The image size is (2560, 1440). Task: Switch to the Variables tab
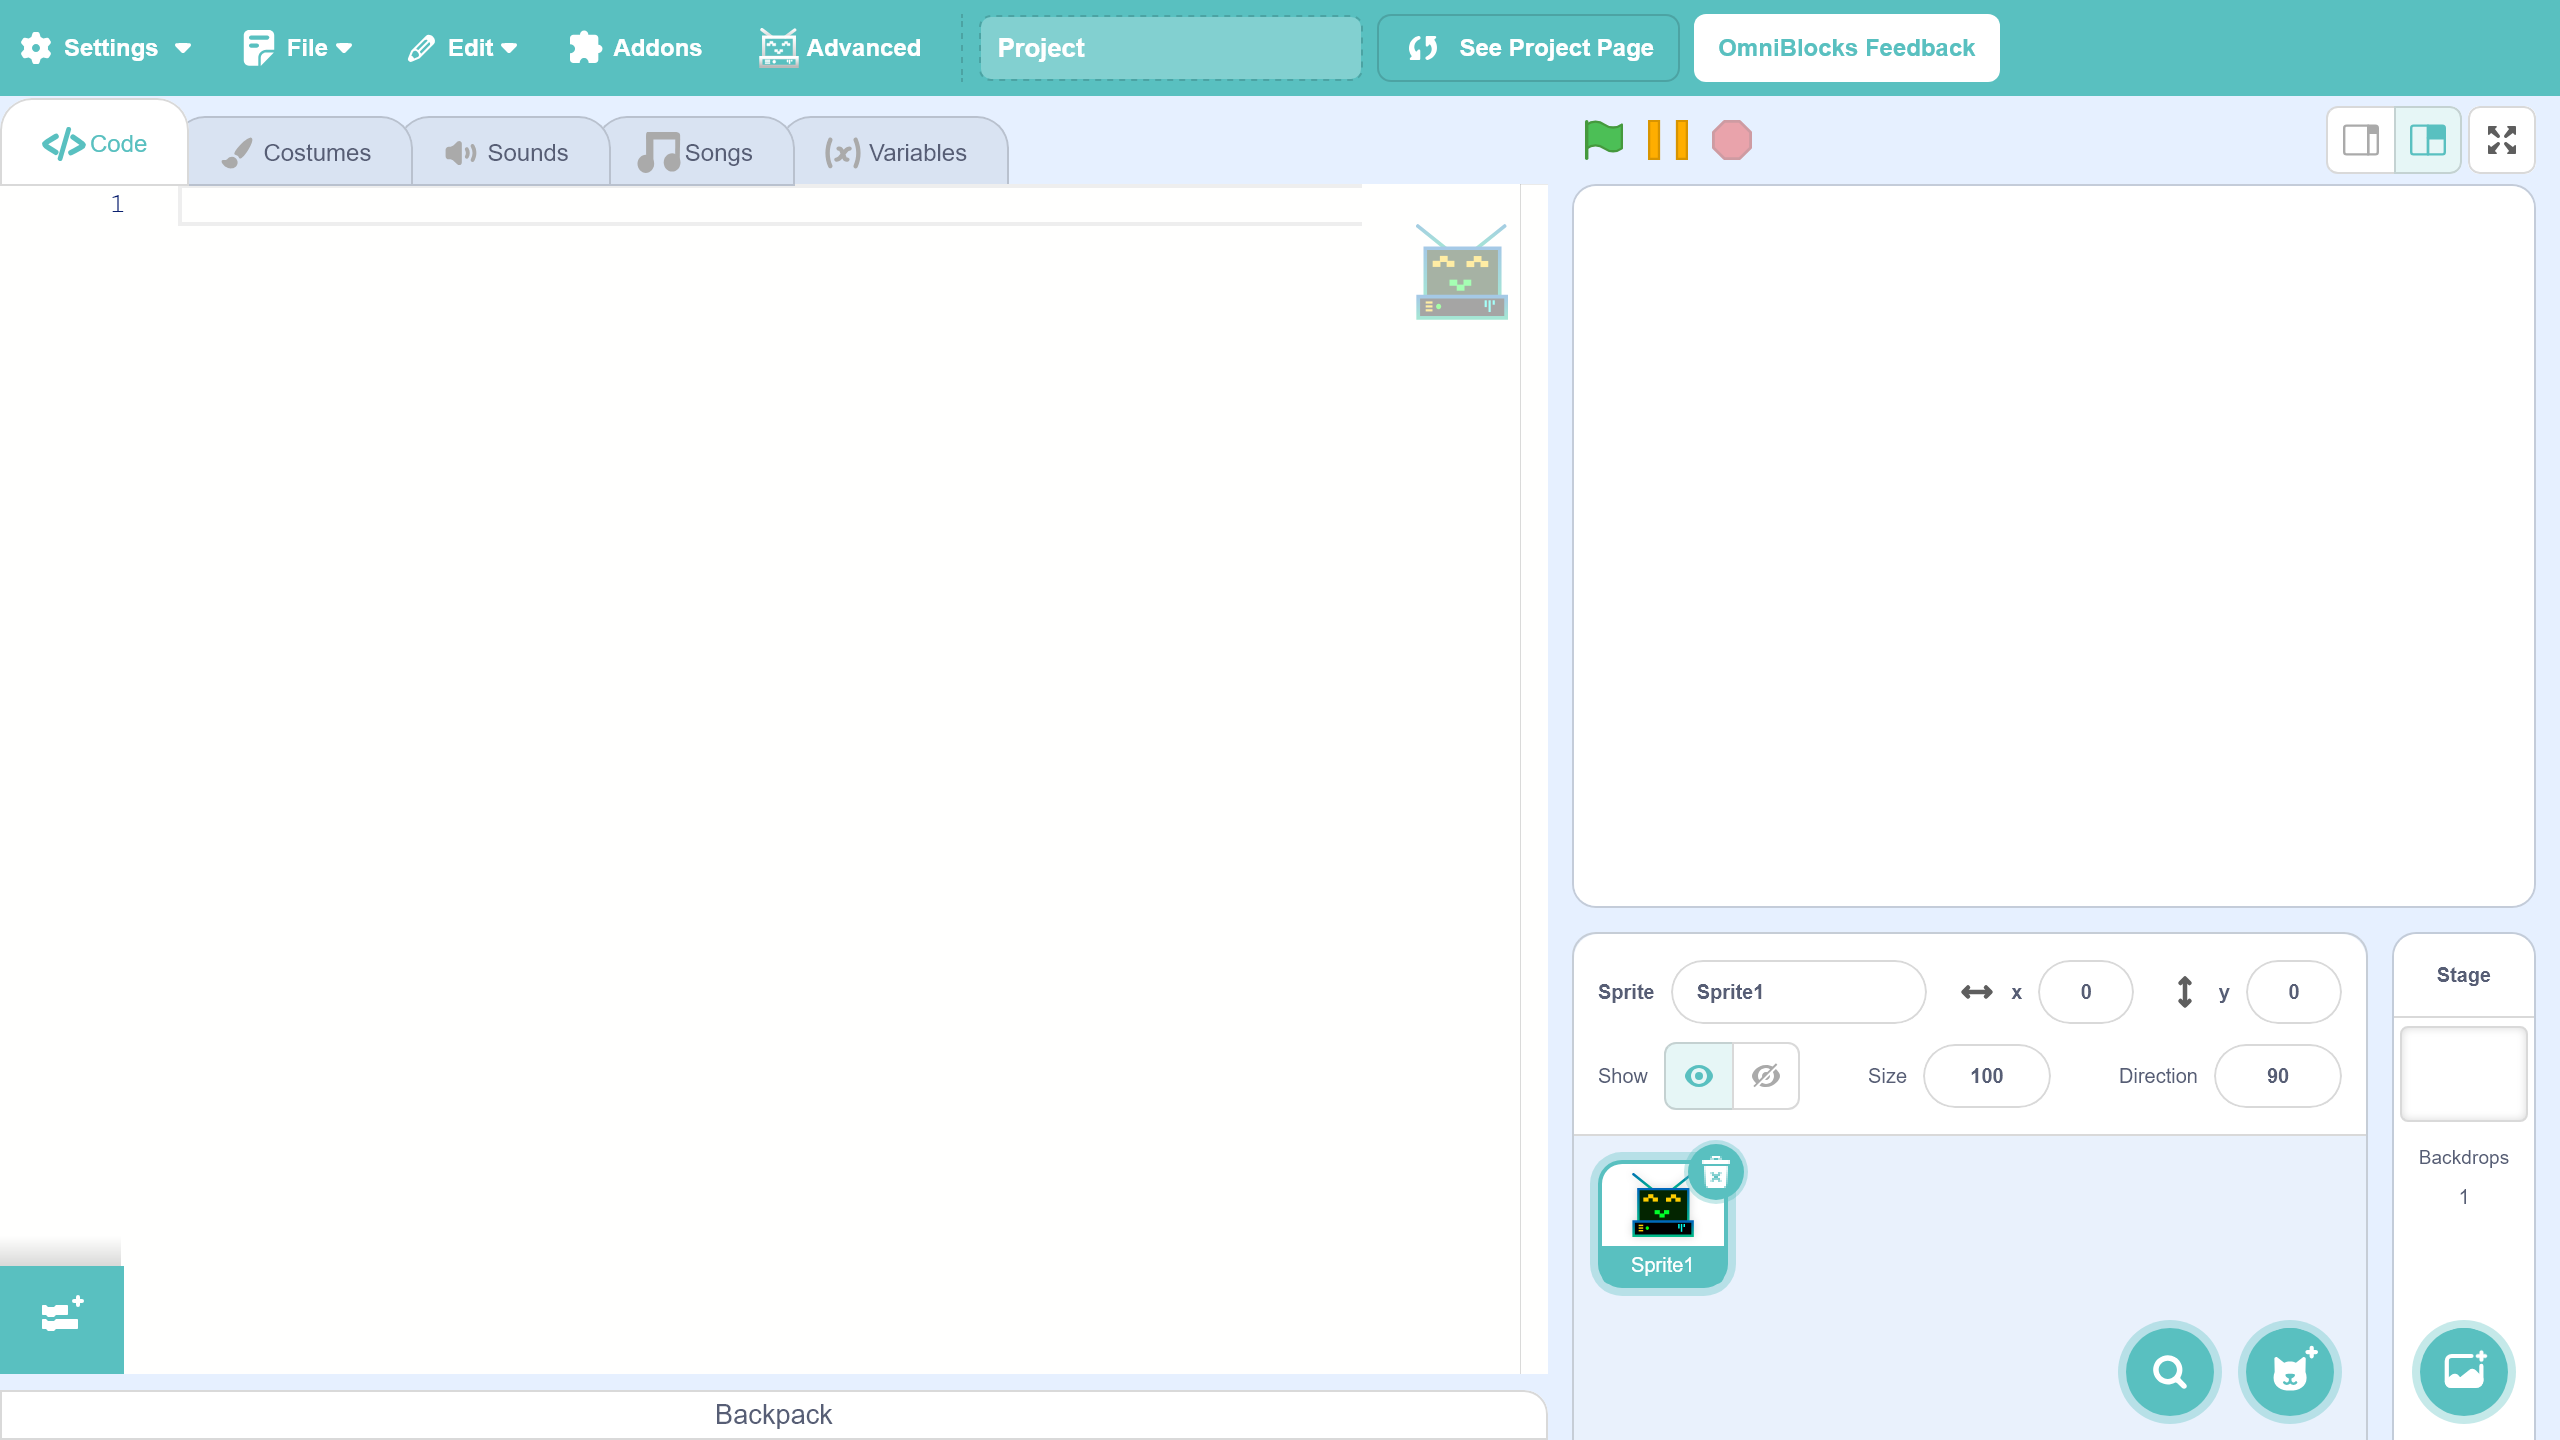(x=896, y=153)
